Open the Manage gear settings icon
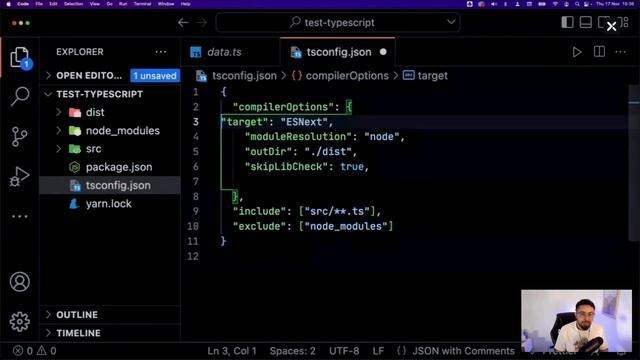640x360 pixels. (20, 322)
